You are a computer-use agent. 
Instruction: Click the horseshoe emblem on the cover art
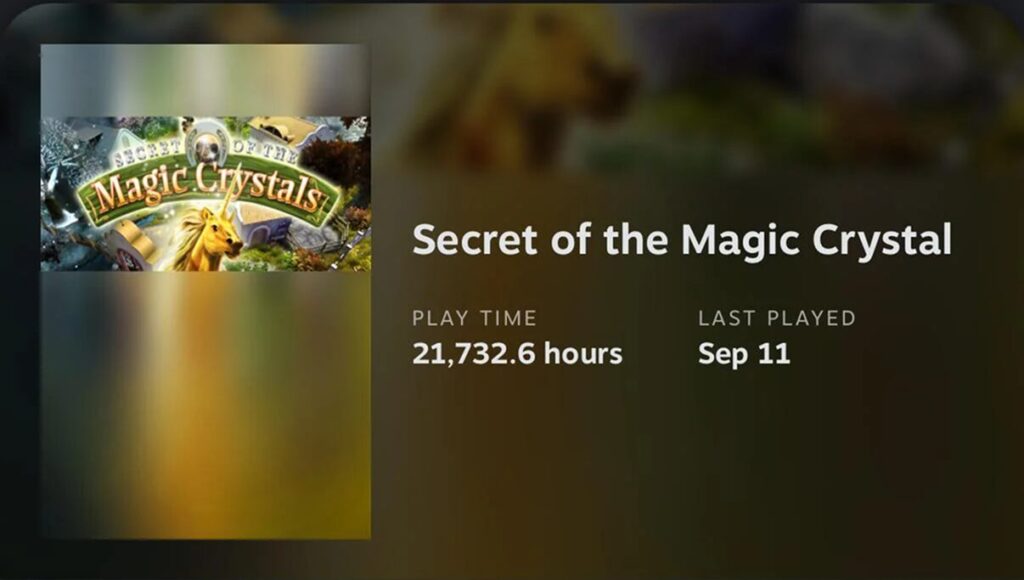click(206, 144)
